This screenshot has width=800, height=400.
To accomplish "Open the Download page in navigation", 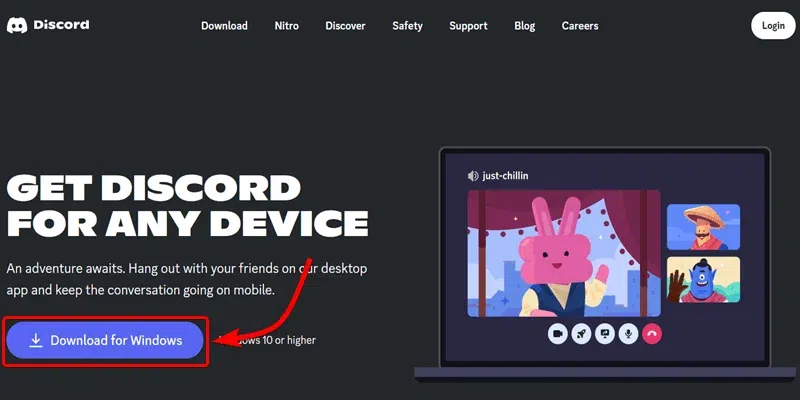I will pyautogui.click(x=224, y=26).
